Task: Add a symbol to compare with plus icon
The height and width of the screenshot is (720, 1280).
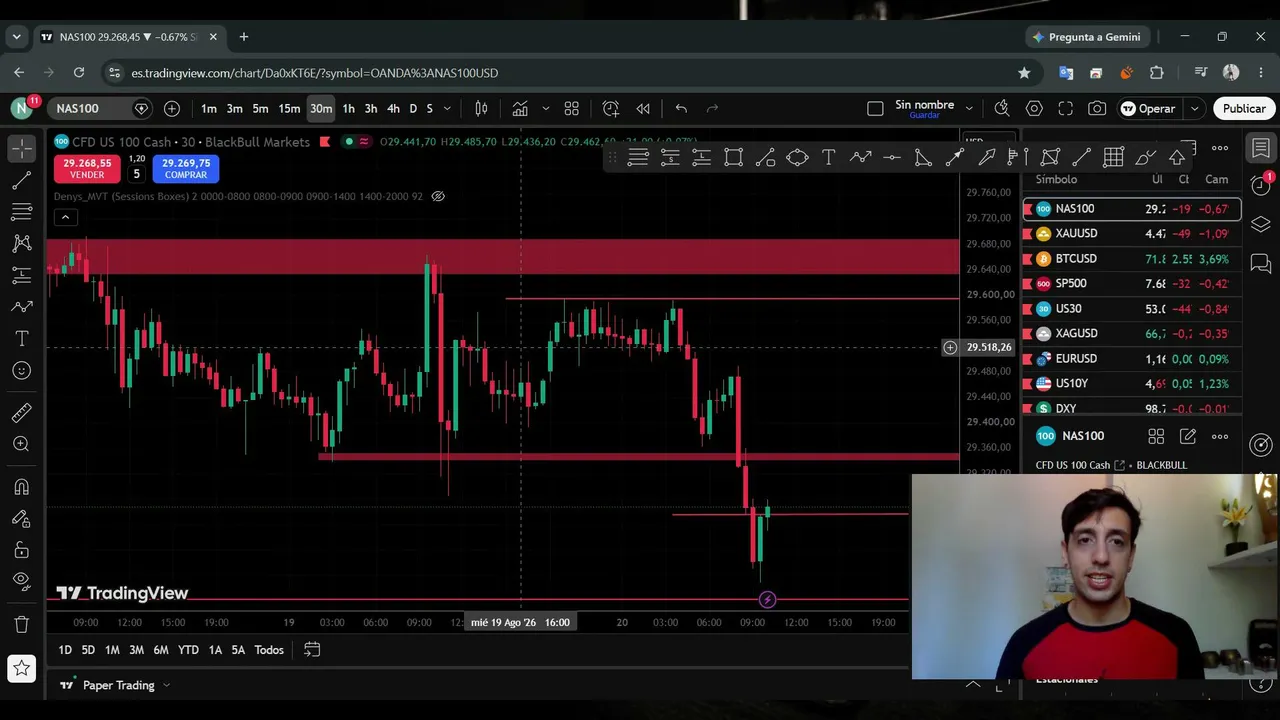Action: point(172,108)
